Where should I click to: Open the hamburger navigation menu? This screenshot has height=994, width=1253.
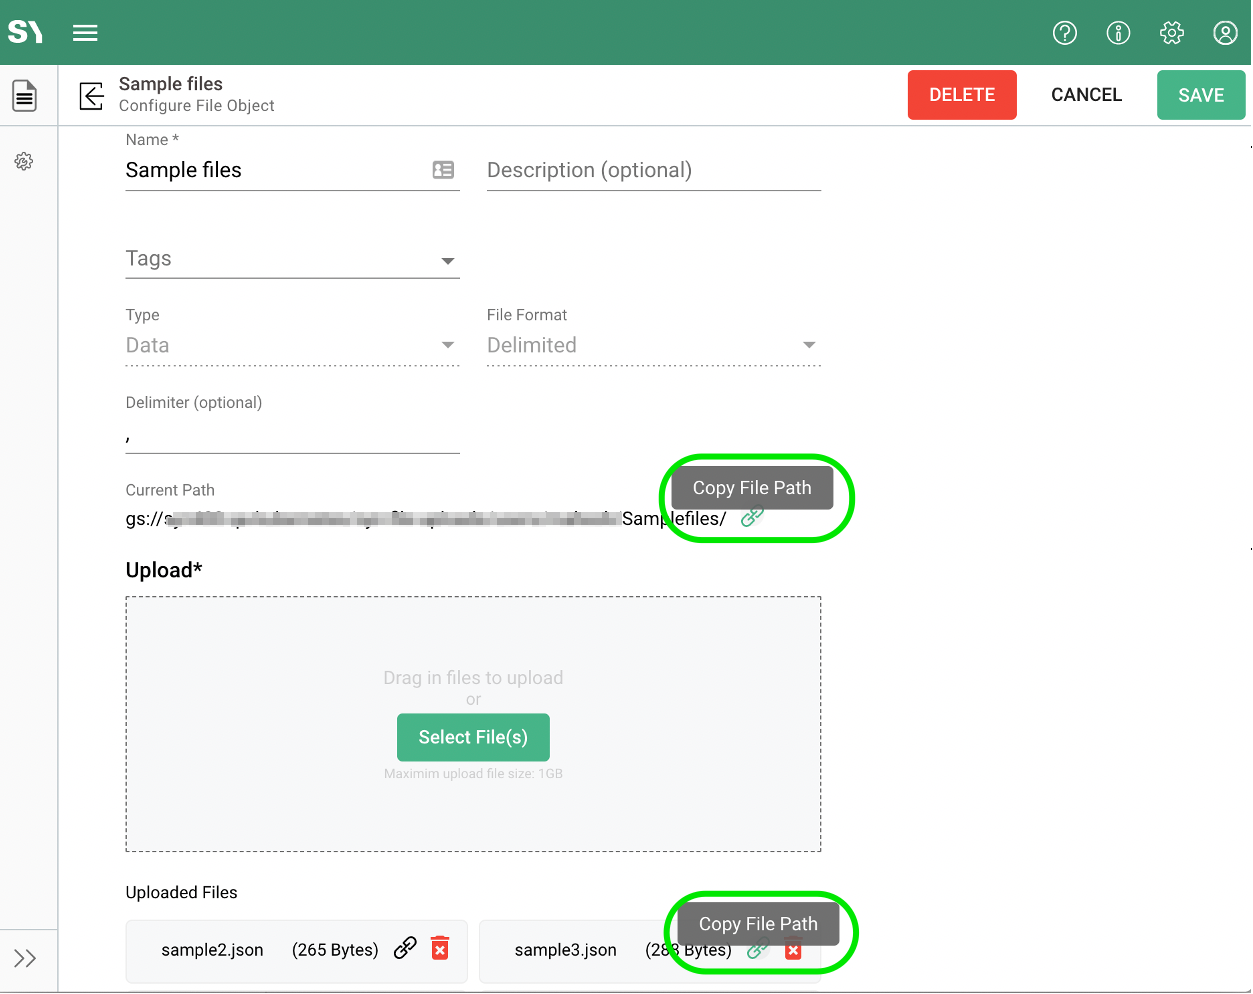(x=85, y=33)
